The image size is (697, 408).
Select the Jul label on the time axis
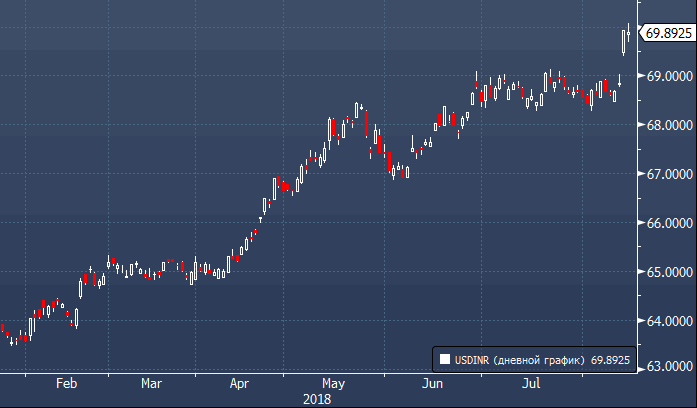pos(532,383)
